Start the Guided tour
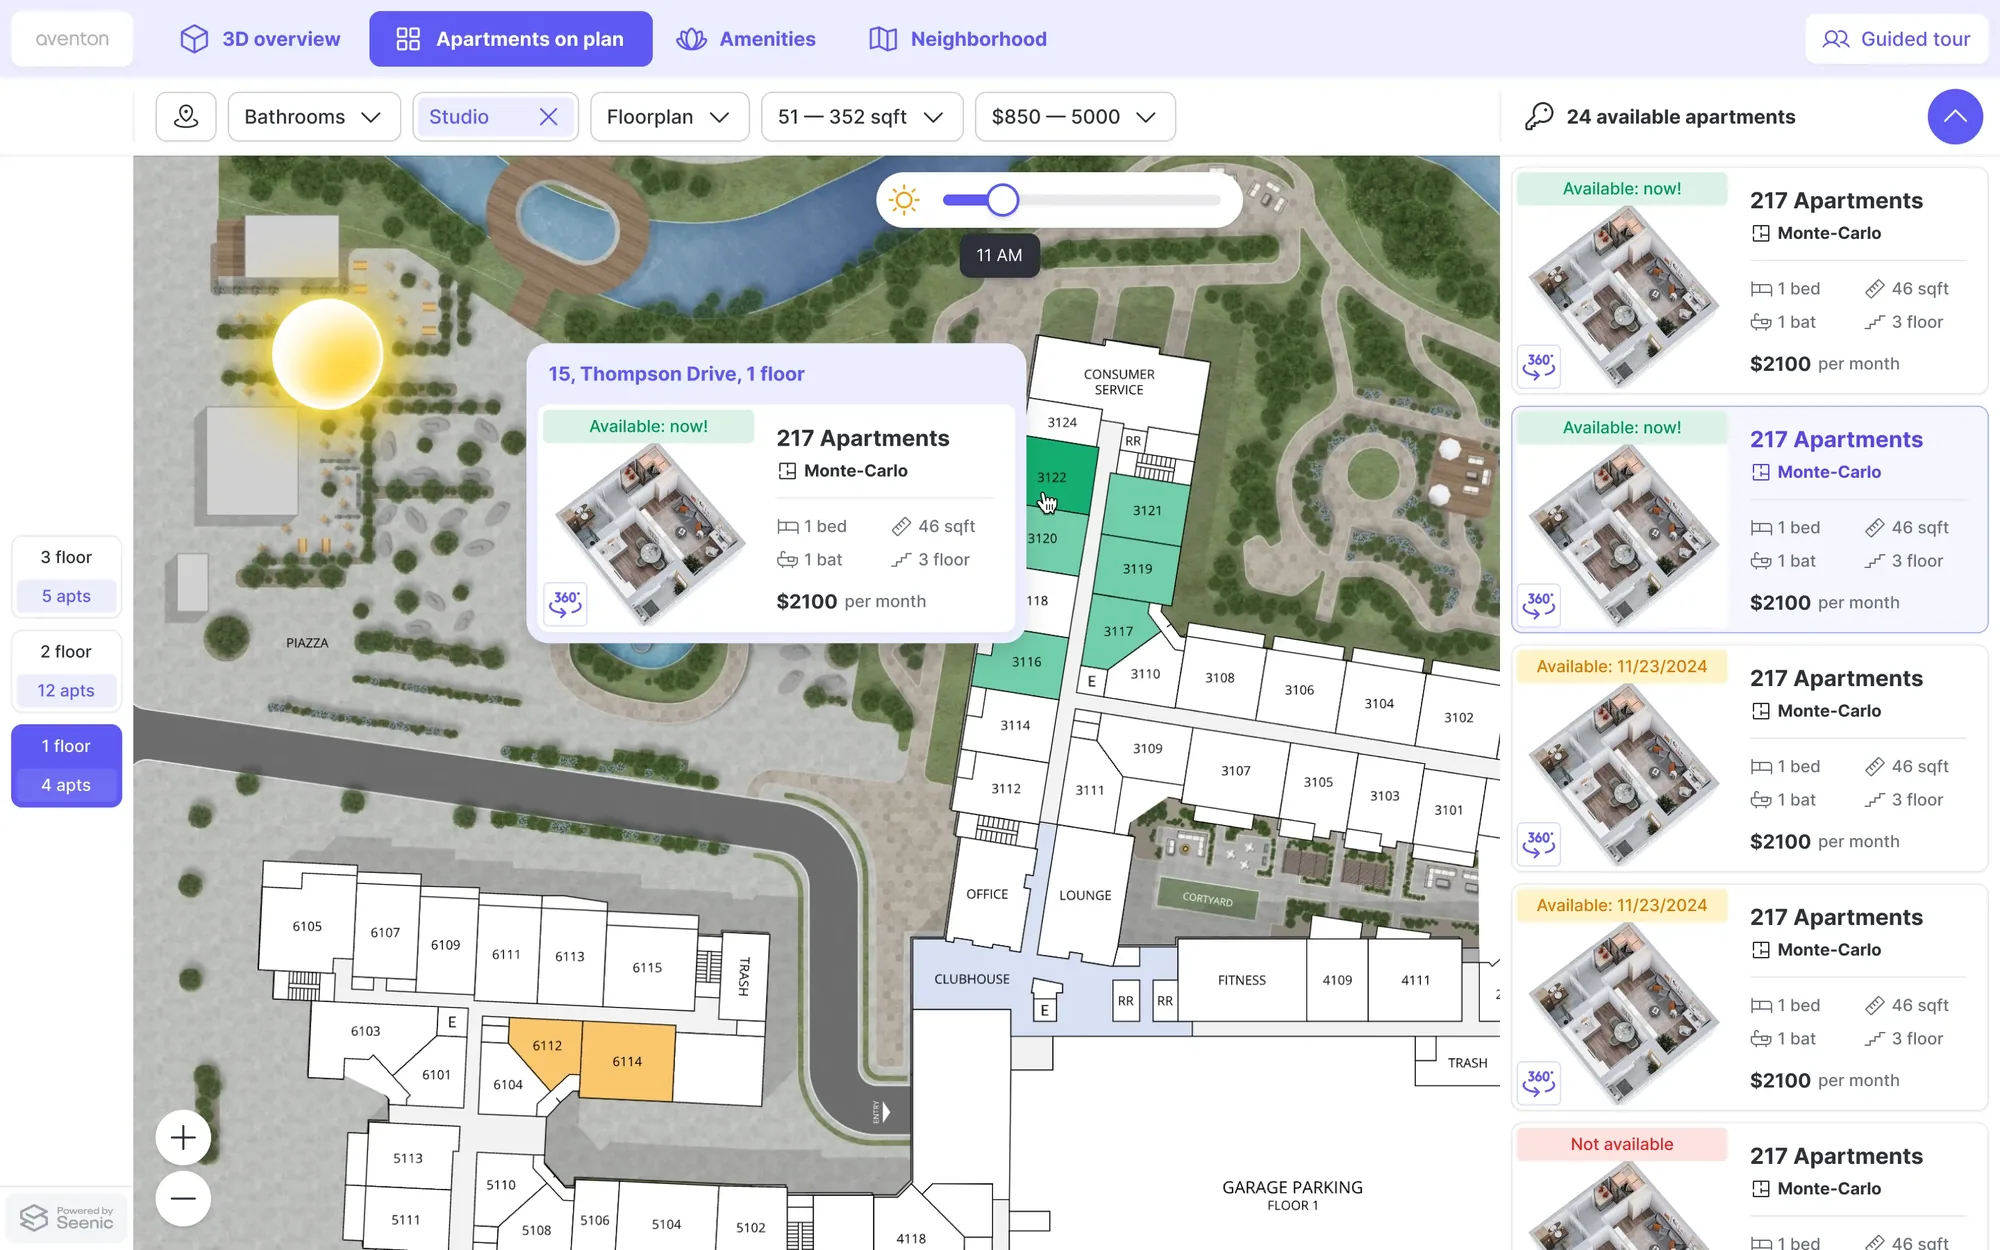The height and width of the screenshot is (1250, 2000). pyautogui.click(x=1896, y=39)
